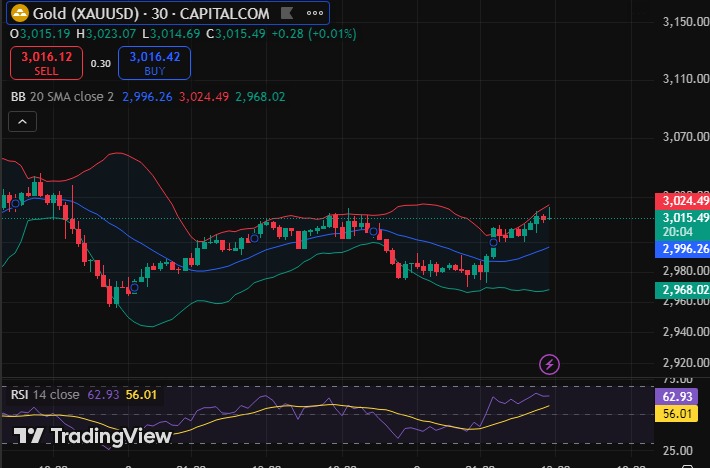Click the green 2,968.02 price axis label

682,290
